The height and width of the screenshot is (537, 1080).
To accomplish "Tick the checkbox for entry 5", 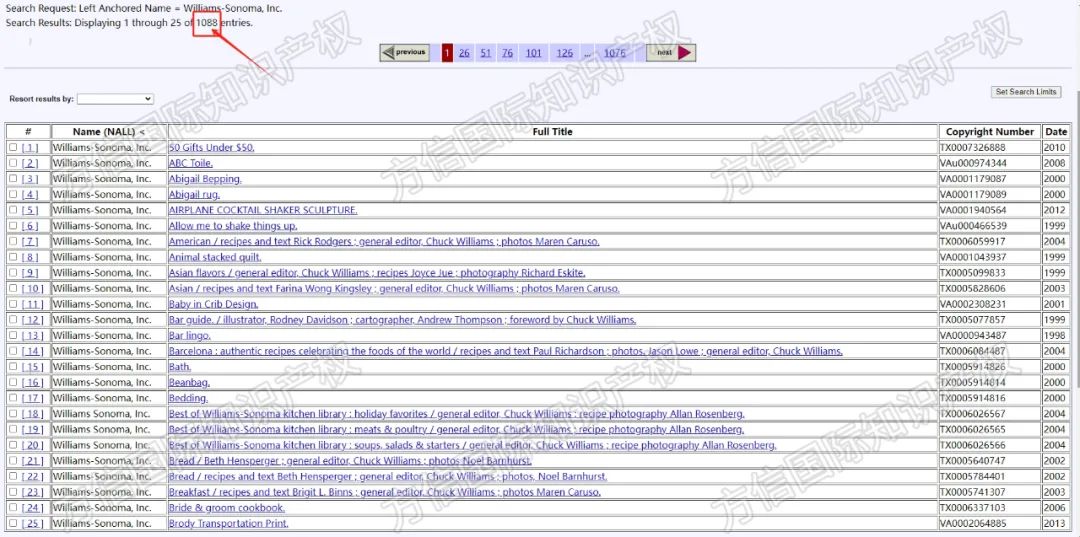I will click(x=13, y=210).
